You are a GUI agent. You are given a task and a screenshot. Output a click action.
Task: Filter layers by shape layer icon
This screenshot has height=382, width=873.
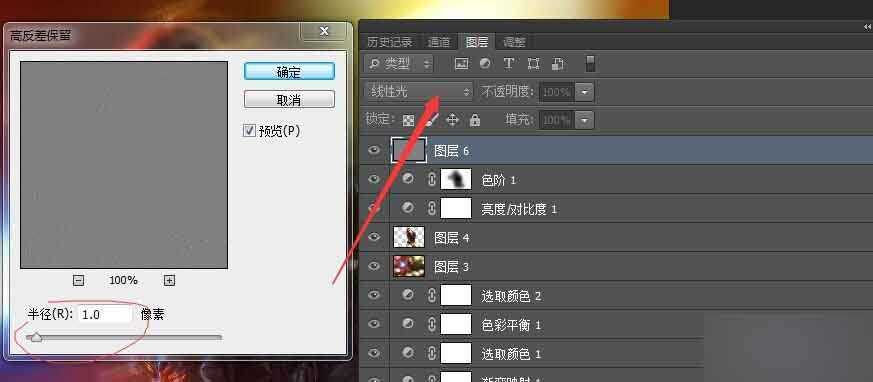point(533,63)
